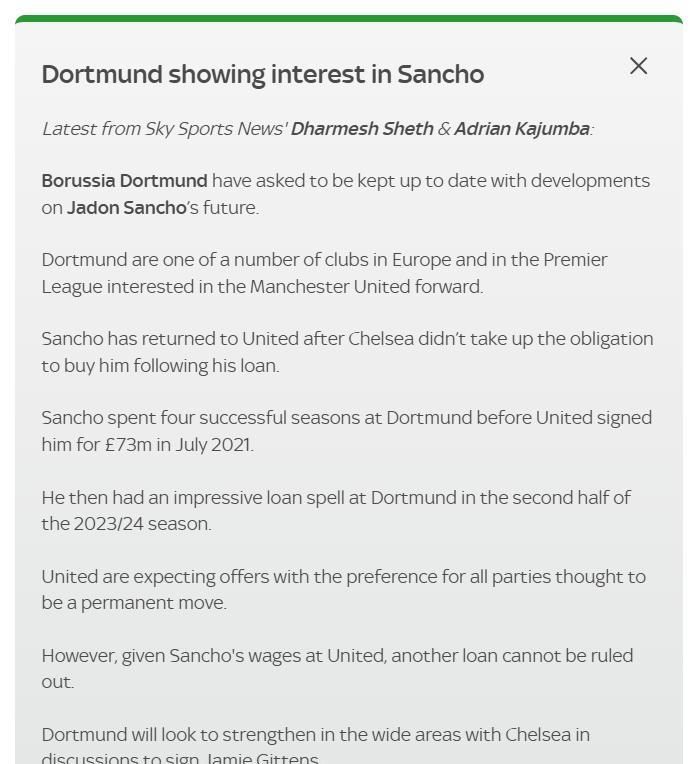Viewport: 691px width, 764px height.
Task: Select the paragraph about impressive loan spell
Action: (336, 511)
